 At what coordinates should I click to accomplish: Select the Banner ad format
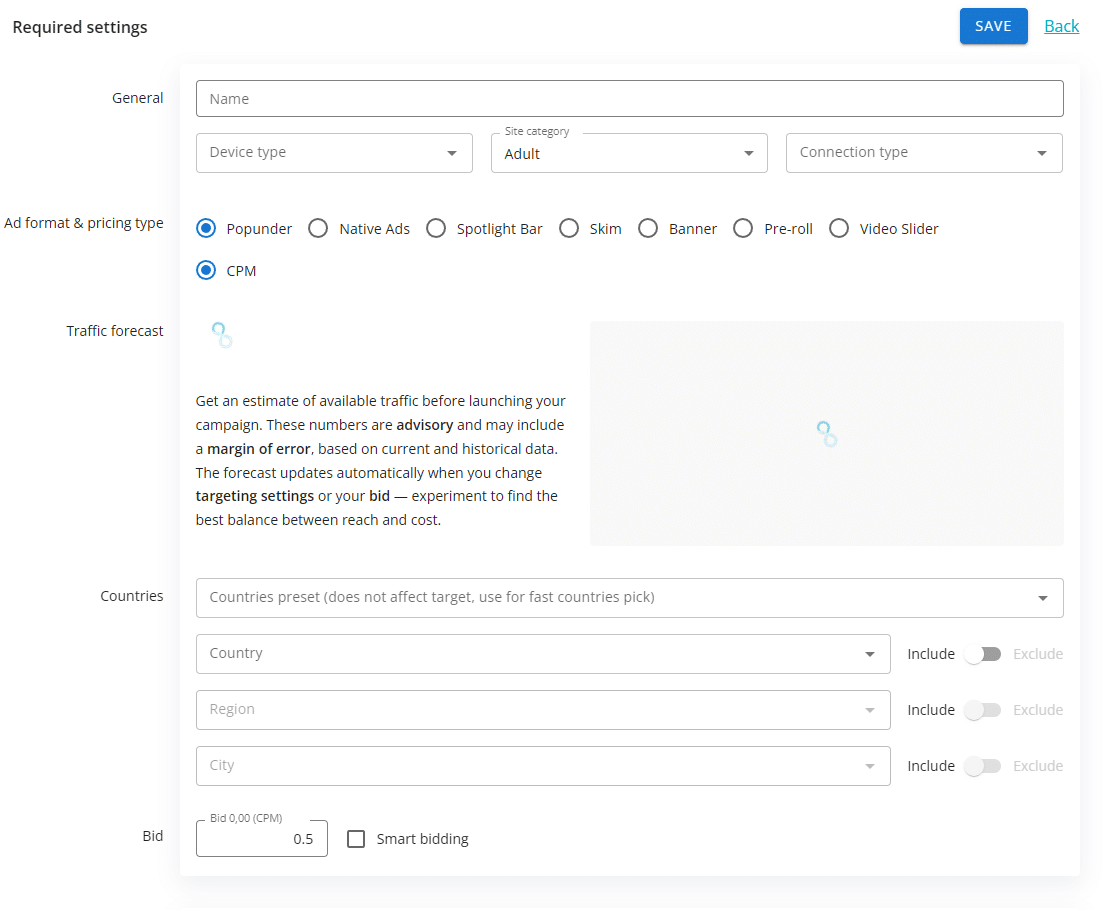[648, 229]
